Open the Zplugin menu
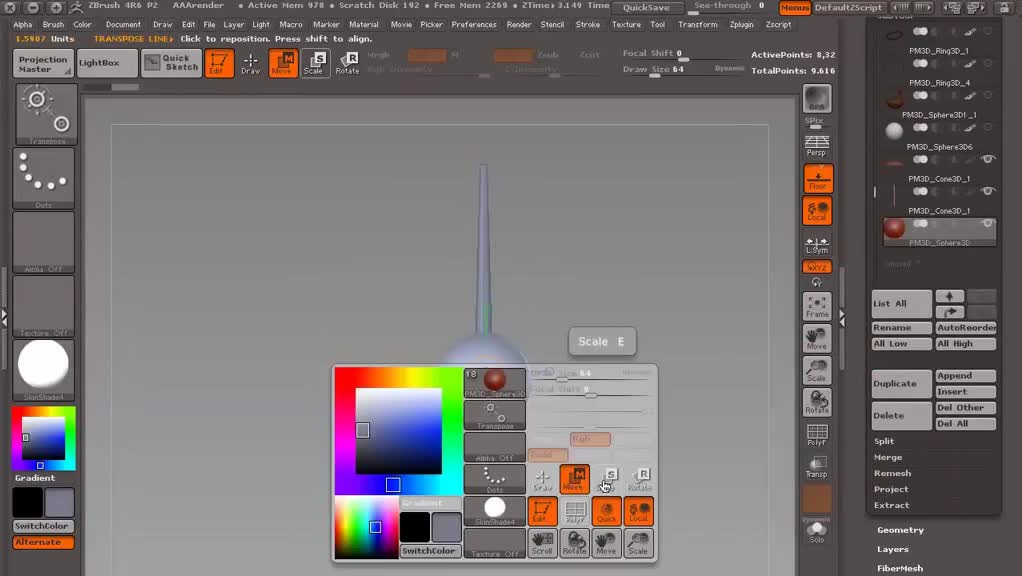The width and height of the screenshot is (1022, 576). [741, 24]
